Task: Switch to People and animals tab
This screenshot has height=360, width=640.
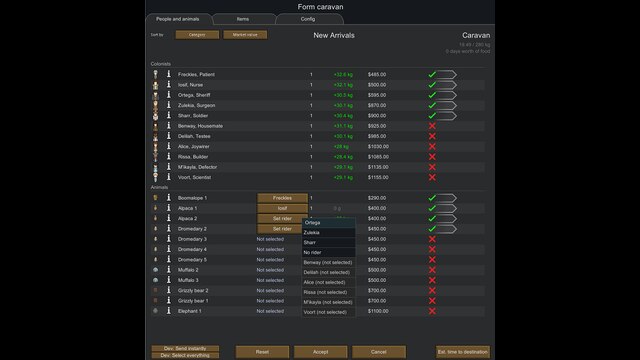Action: [178, 19]
